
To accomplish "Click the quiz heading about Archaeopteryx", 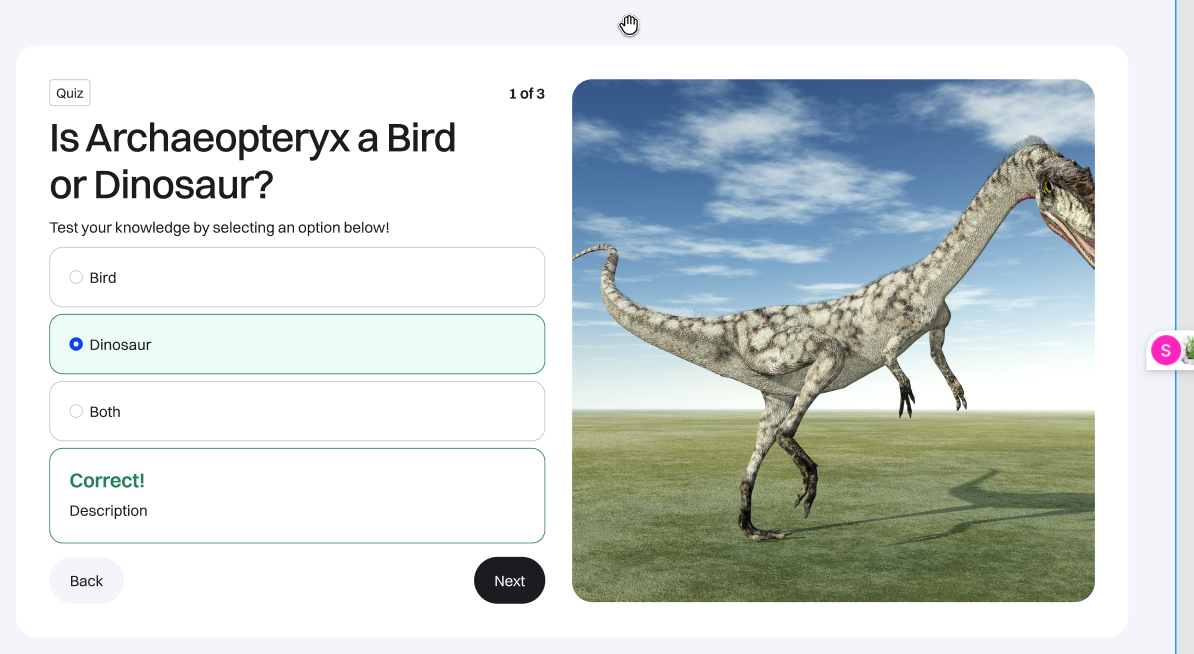I will point(253,161).
